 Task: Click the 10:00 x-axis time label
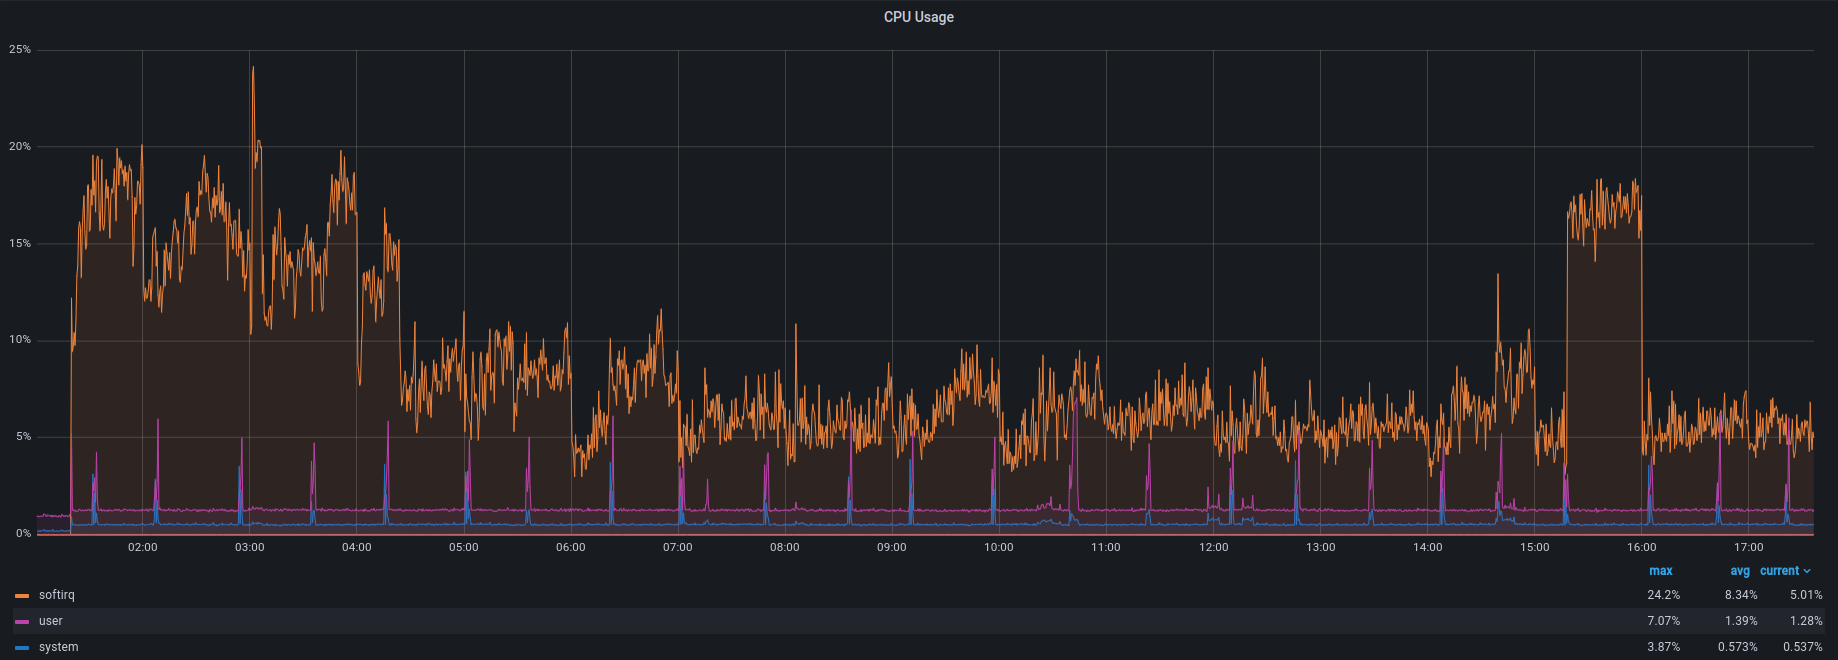(x=998, y=547)
